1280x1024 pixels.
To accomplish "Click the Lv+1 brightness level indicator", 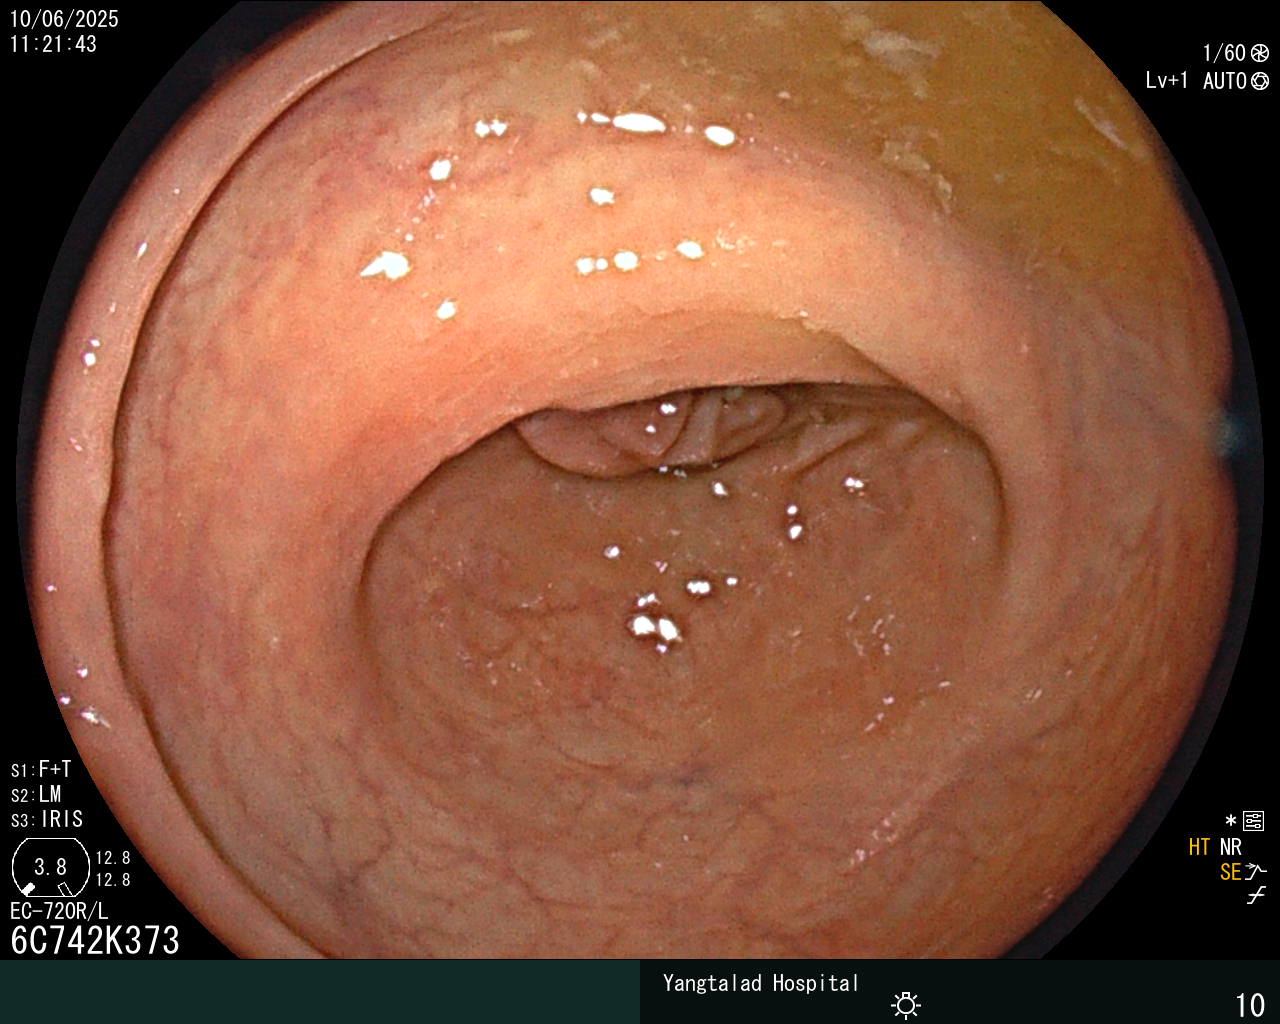I will click(1167, 81).
